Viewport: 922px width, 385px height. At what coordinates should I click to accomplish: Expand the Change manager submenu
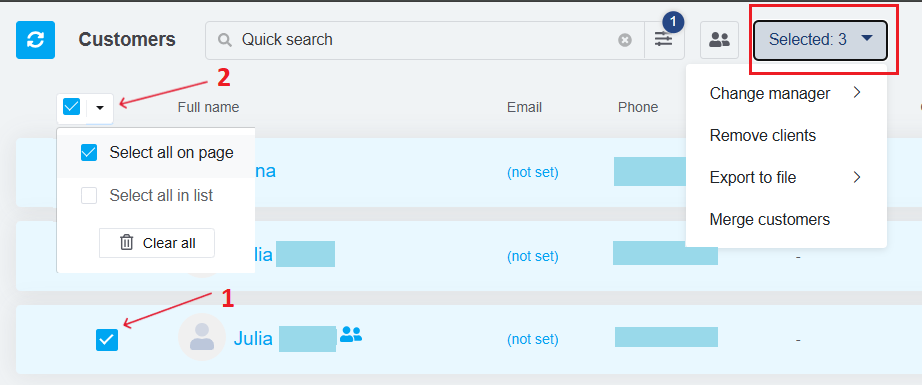786,93
